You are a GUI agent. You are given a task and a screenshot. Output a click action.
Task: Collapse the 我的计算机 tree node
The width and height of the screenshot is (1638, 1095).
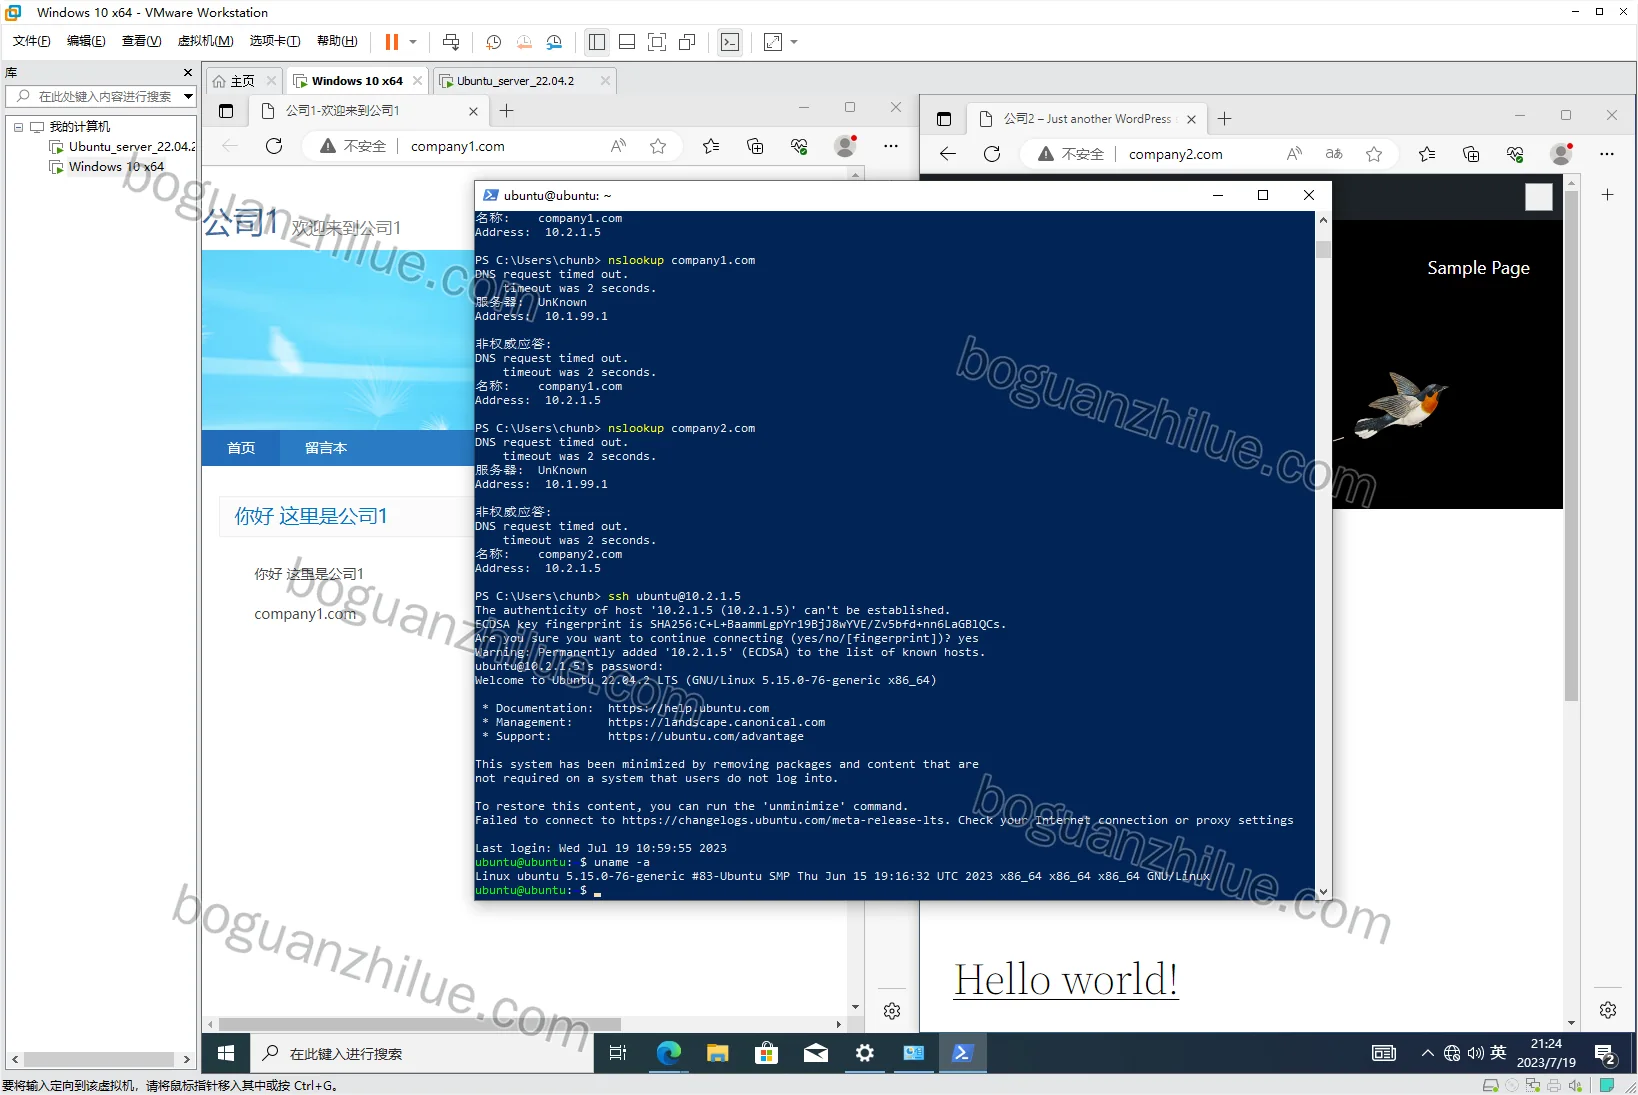(x=18, y=127)
